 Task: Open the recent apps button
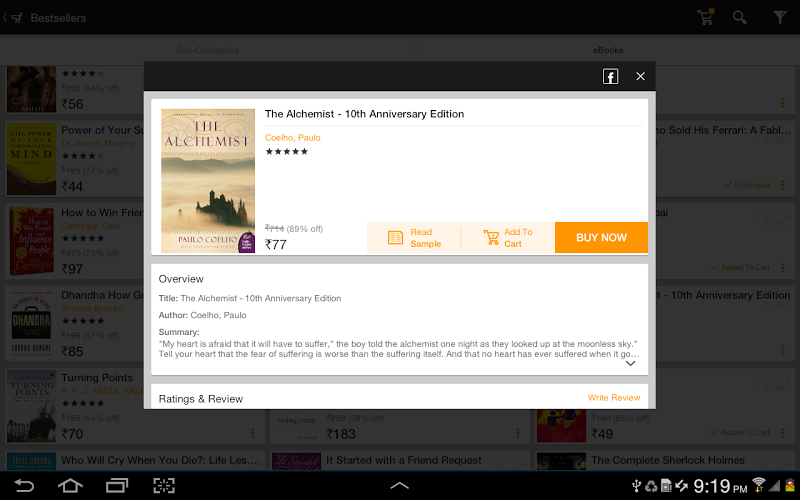117,485
